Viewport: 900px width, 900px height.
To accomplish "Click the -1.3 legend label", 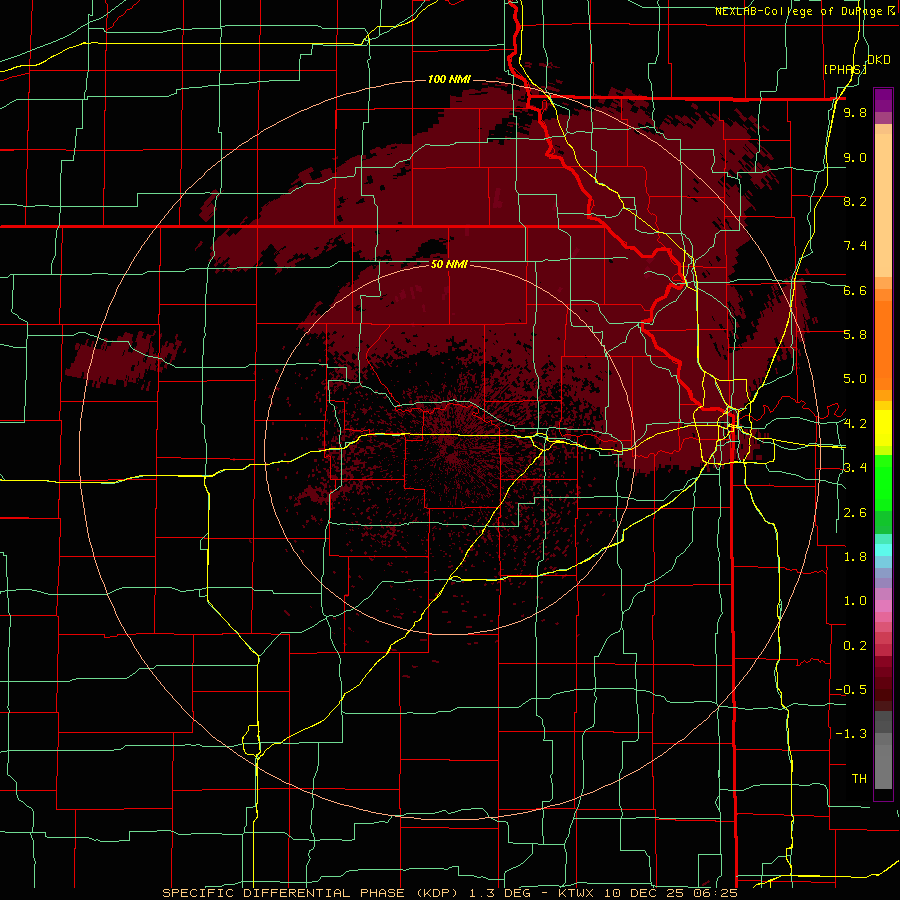I will tap(851, 734).
